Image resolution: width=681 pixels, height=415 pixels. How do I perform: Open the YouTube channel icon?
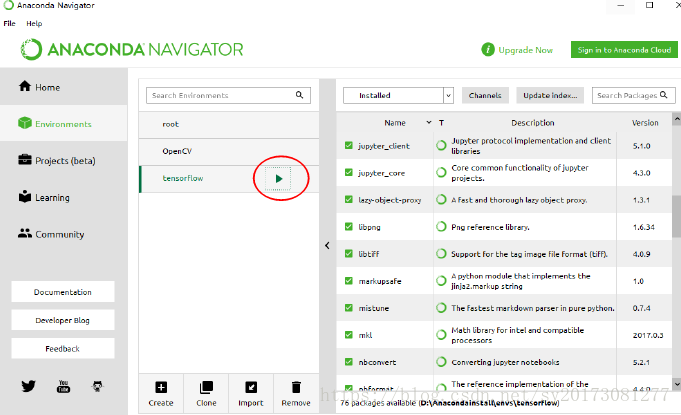tap(63, 386)
